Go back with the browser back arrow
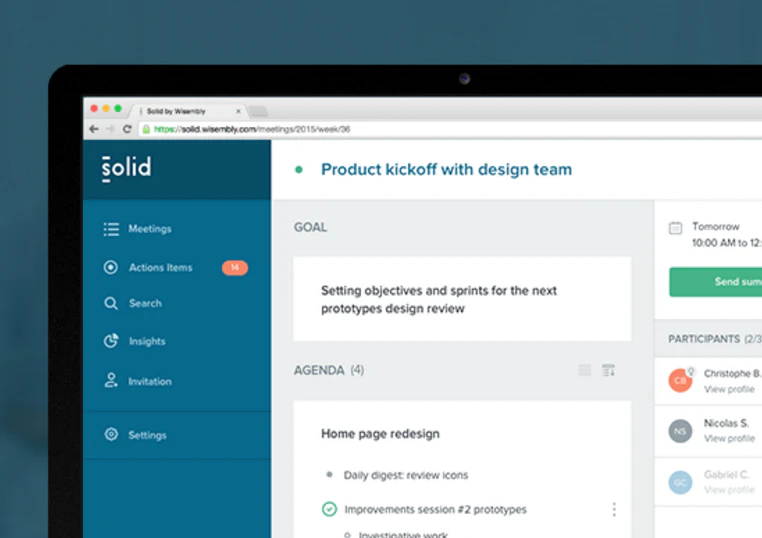762x538 pixels. [x=94, y=129]
